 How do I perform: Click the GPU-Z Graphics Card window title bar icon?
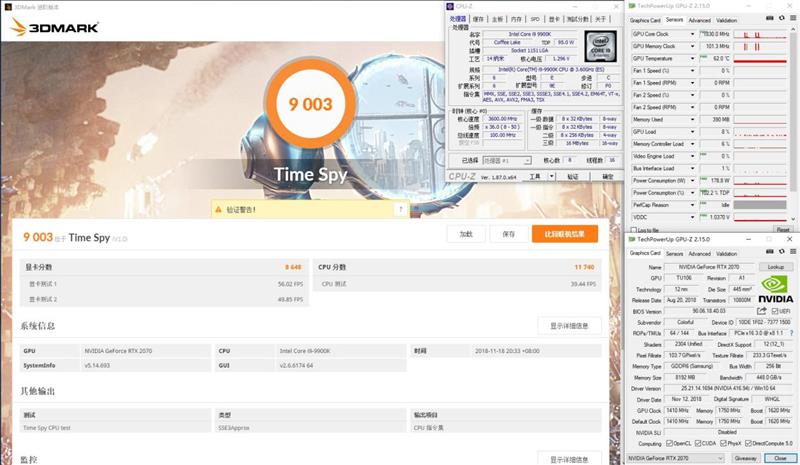pyautogui.click(x=632, y=239)
